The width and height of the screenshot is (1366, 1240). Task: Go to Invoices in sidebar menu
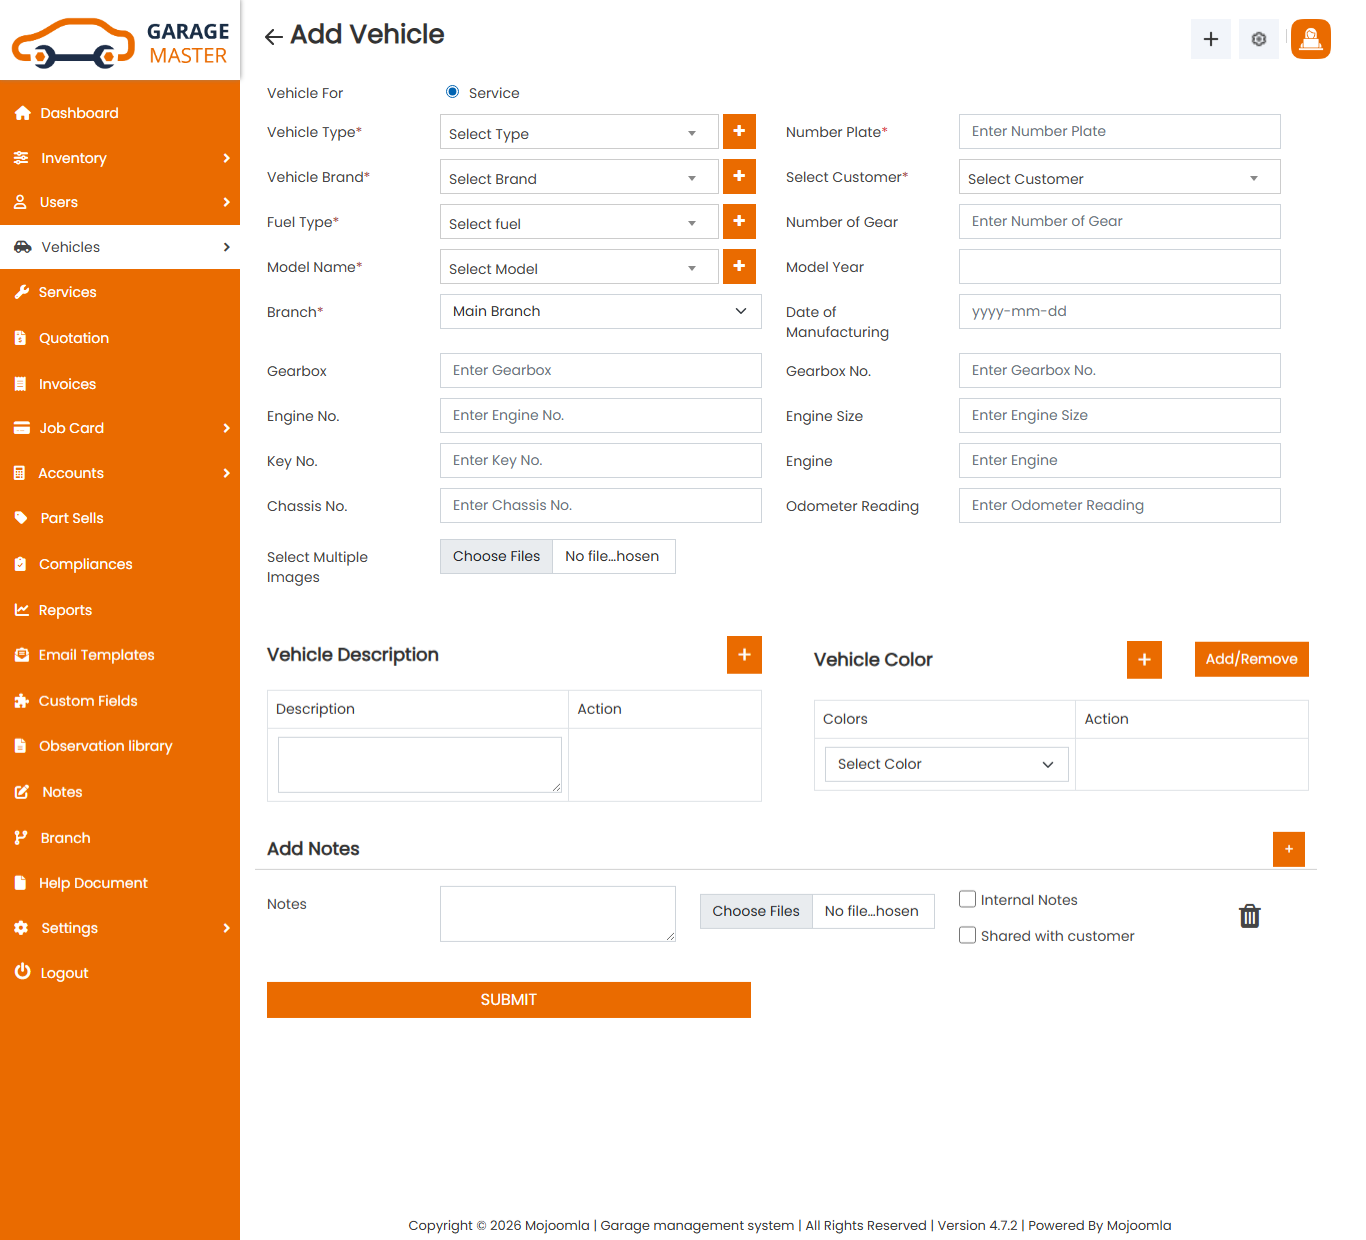pos(67,384)
